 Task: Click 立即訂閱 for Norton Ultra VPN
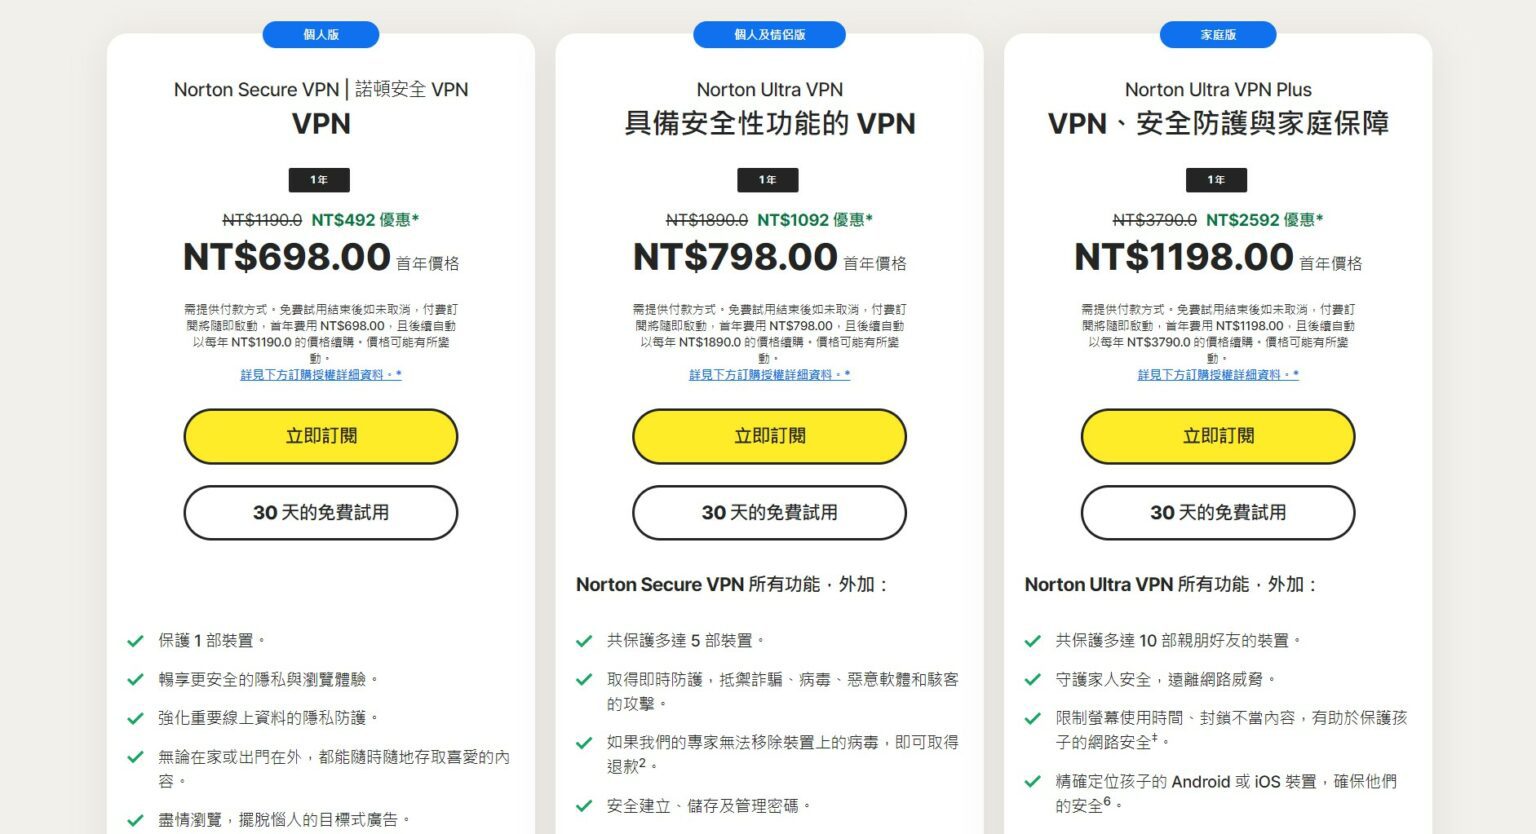[x=768, y=436]
